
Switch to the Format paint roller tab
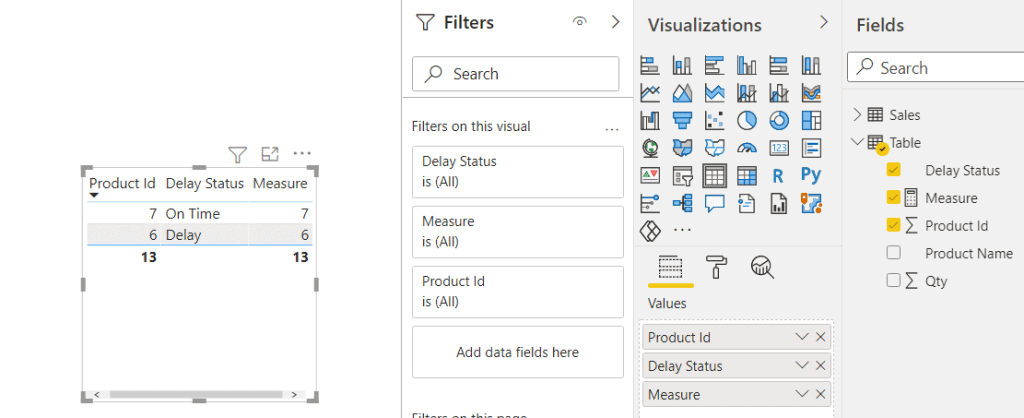716,268
